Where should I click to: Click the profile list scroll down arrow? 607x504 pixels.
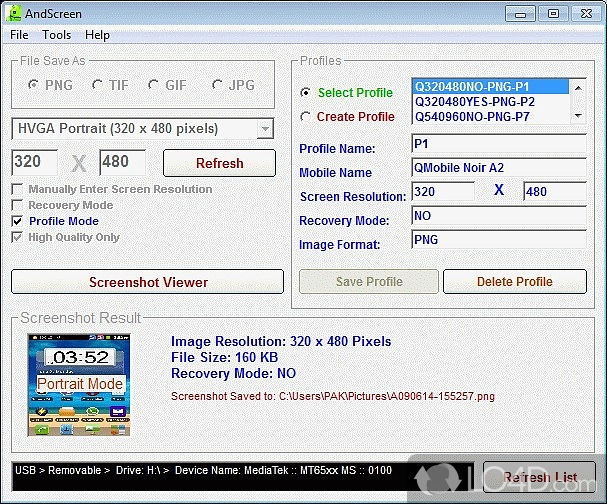(578, 115)
